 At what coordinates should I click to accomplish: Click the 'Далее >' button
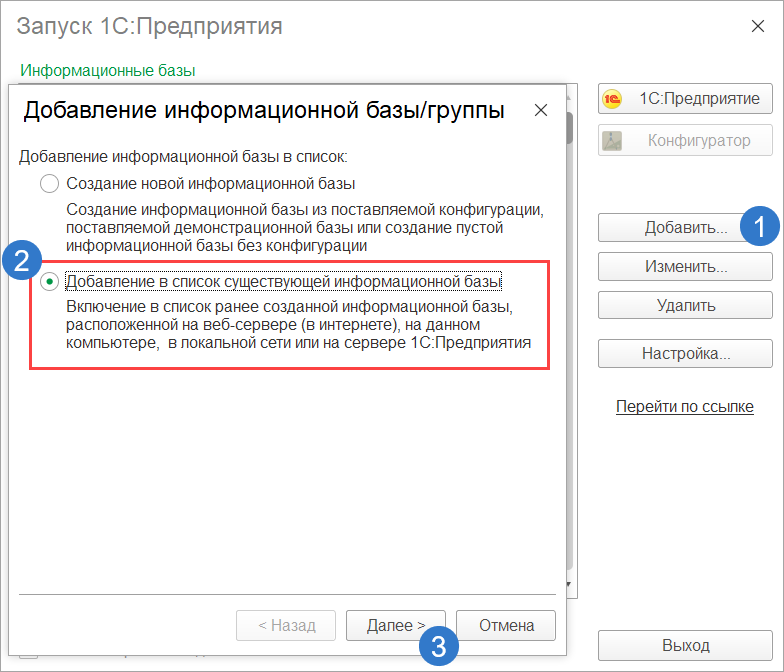tap(396, 626)
